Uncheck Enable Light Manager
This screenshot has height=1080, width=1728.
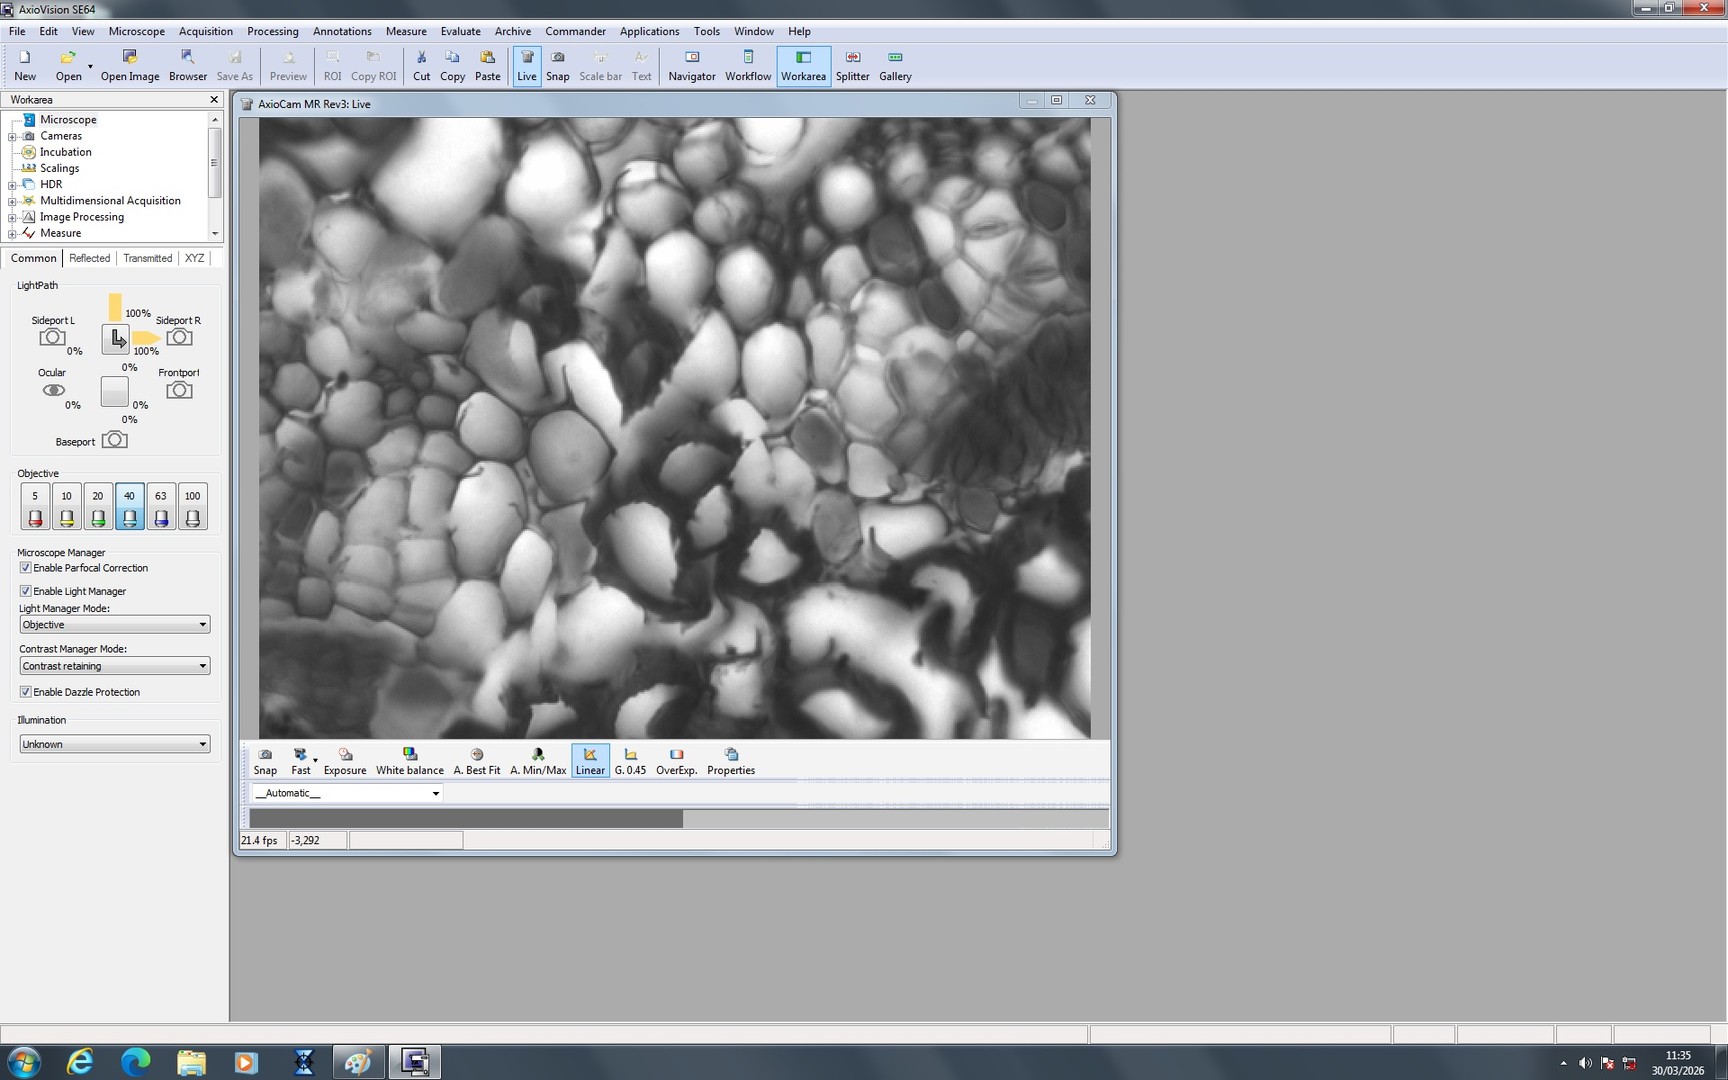tap(25, 591)
